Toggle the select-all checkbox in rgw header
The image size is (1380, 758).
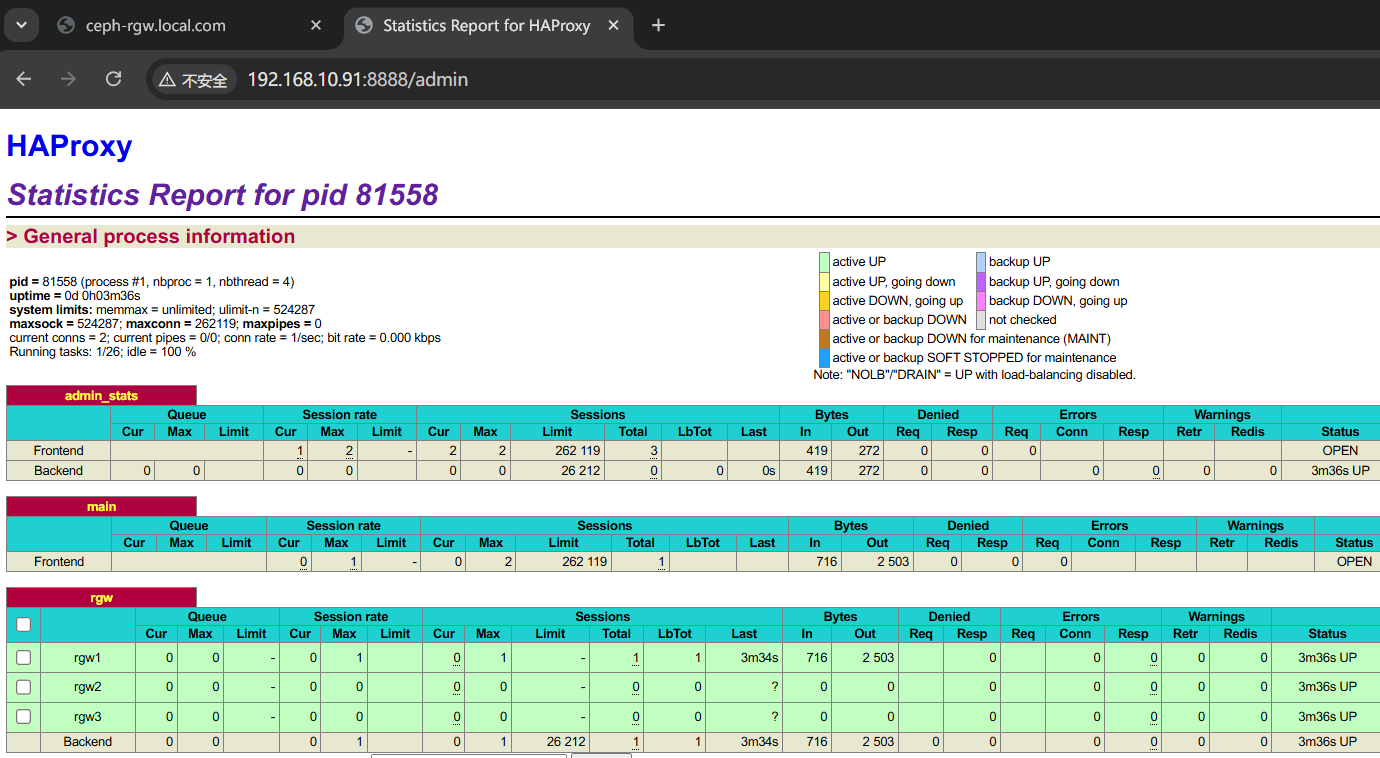click(x=23, y=625)
